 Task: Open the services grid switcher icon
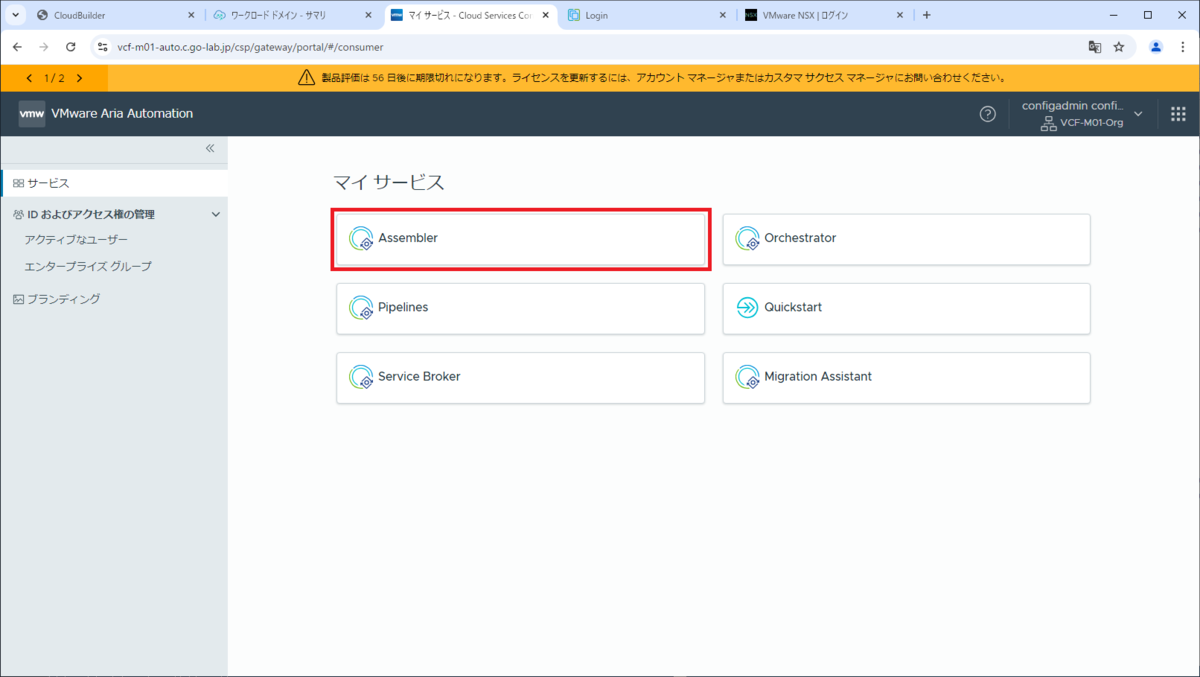[x=1178, y=114]
